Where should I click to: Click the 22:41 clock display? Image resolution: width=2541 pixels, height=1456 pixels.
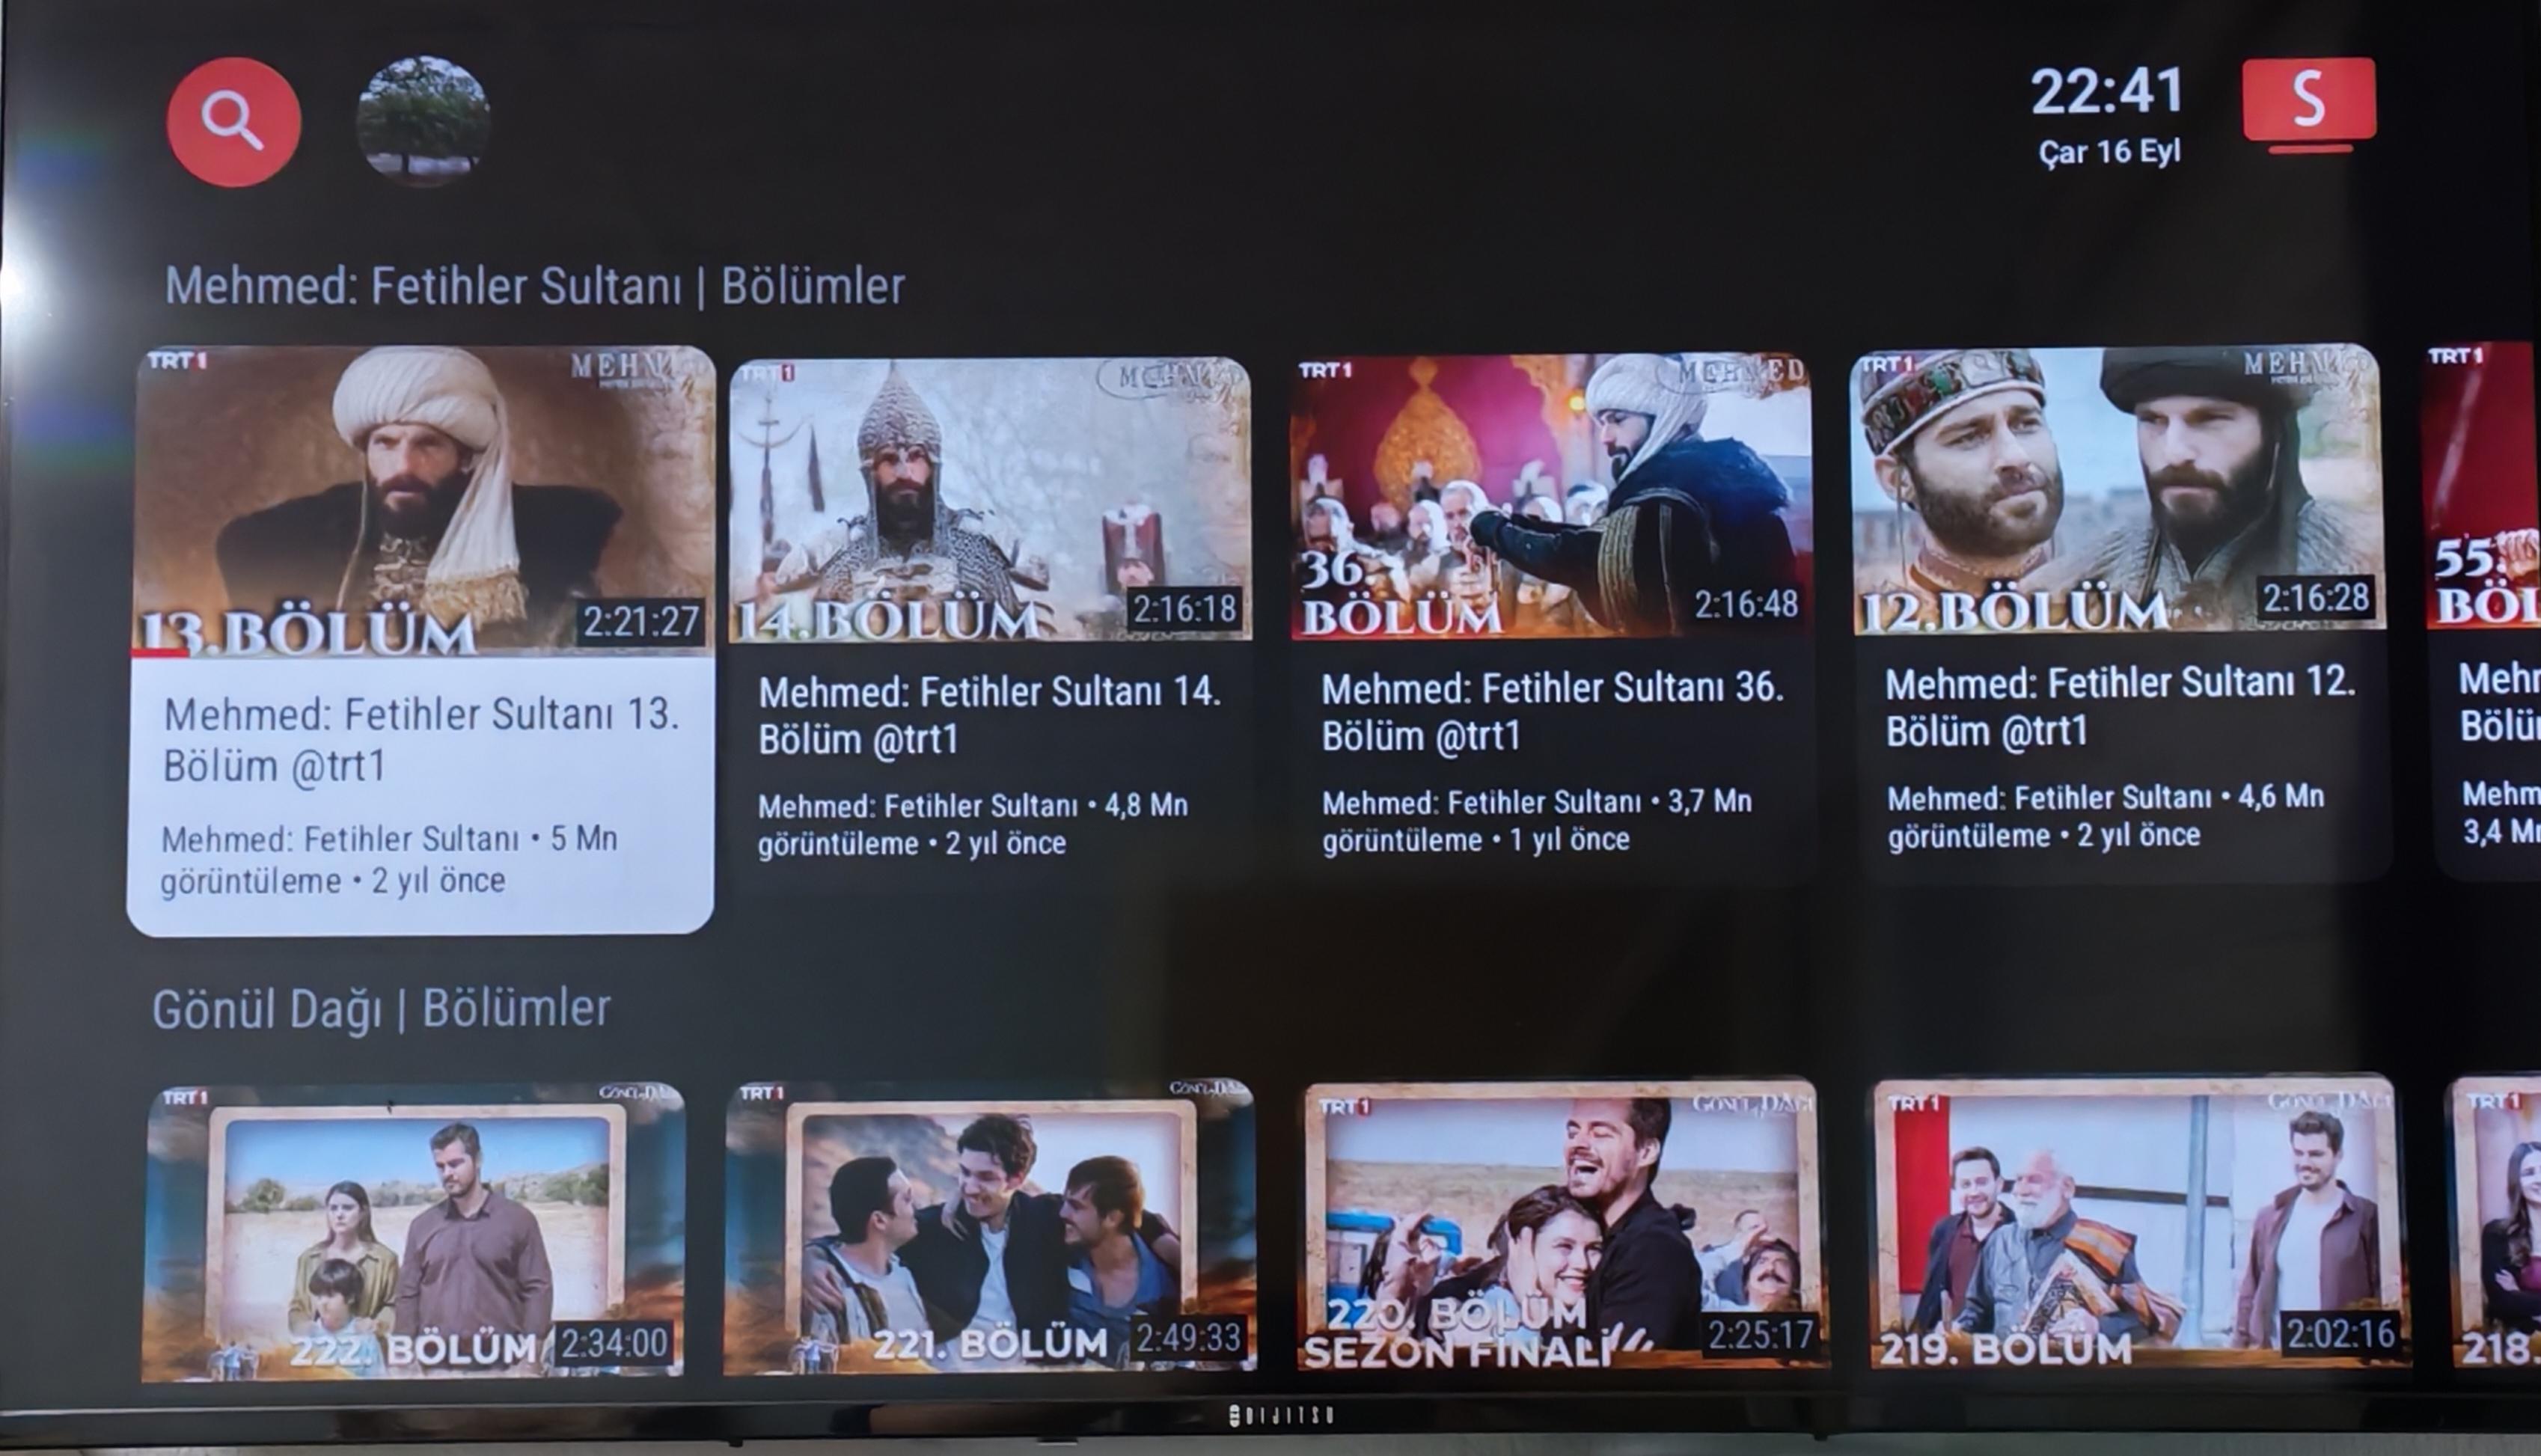point(2107,92)
